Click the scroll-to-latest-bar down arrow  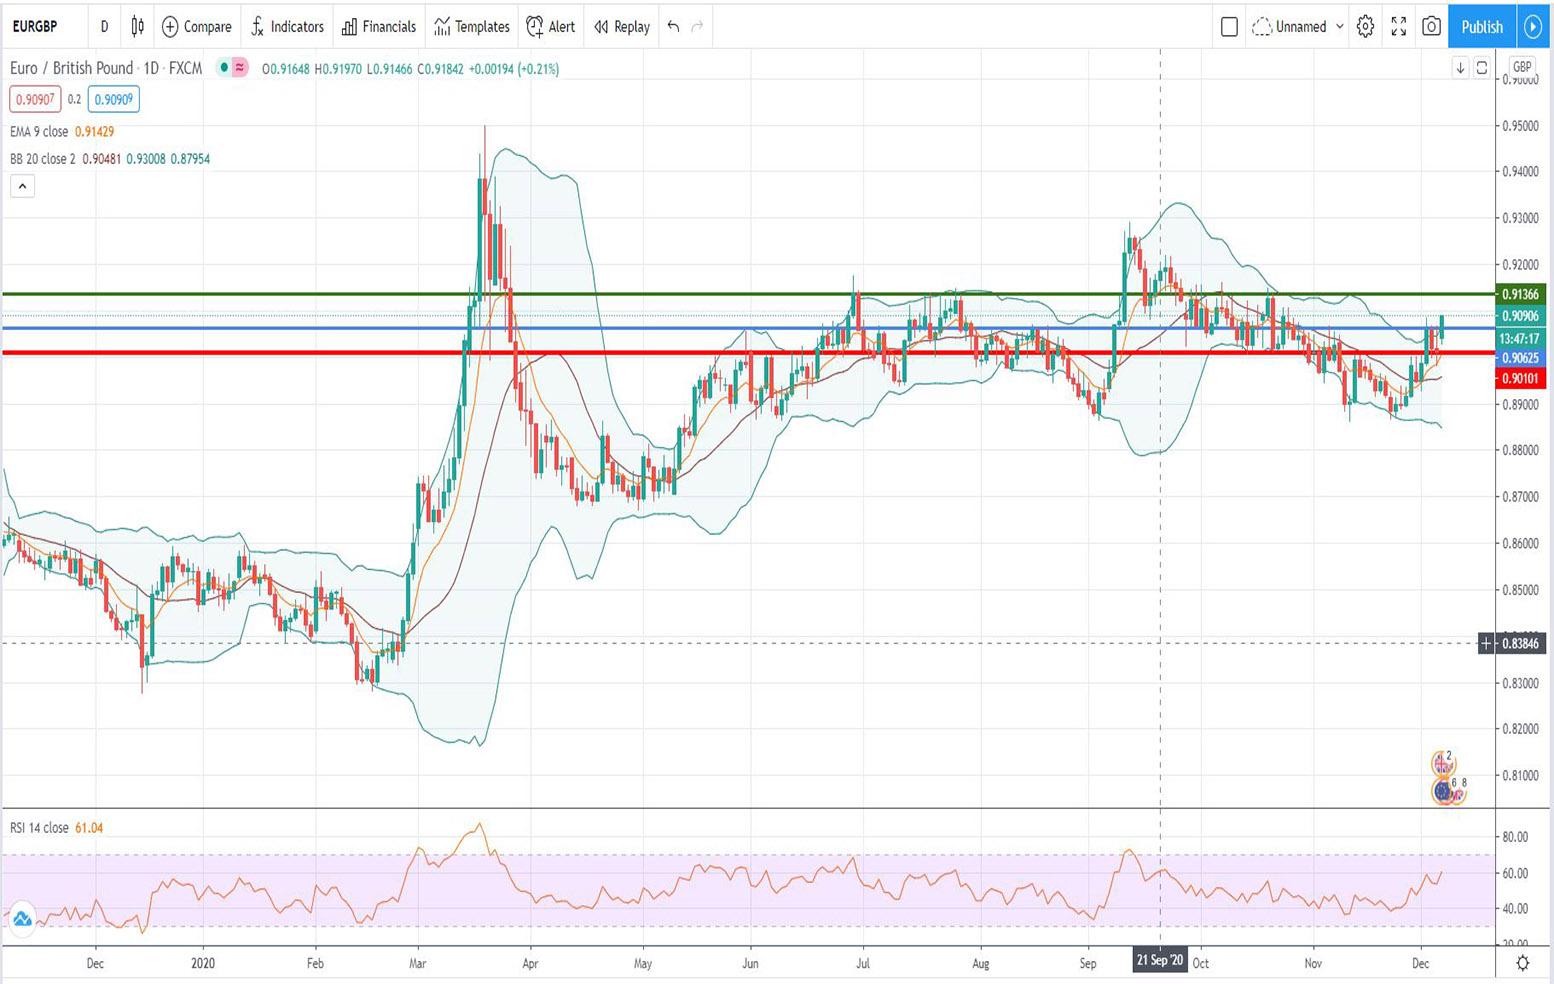click(1460, 68)
